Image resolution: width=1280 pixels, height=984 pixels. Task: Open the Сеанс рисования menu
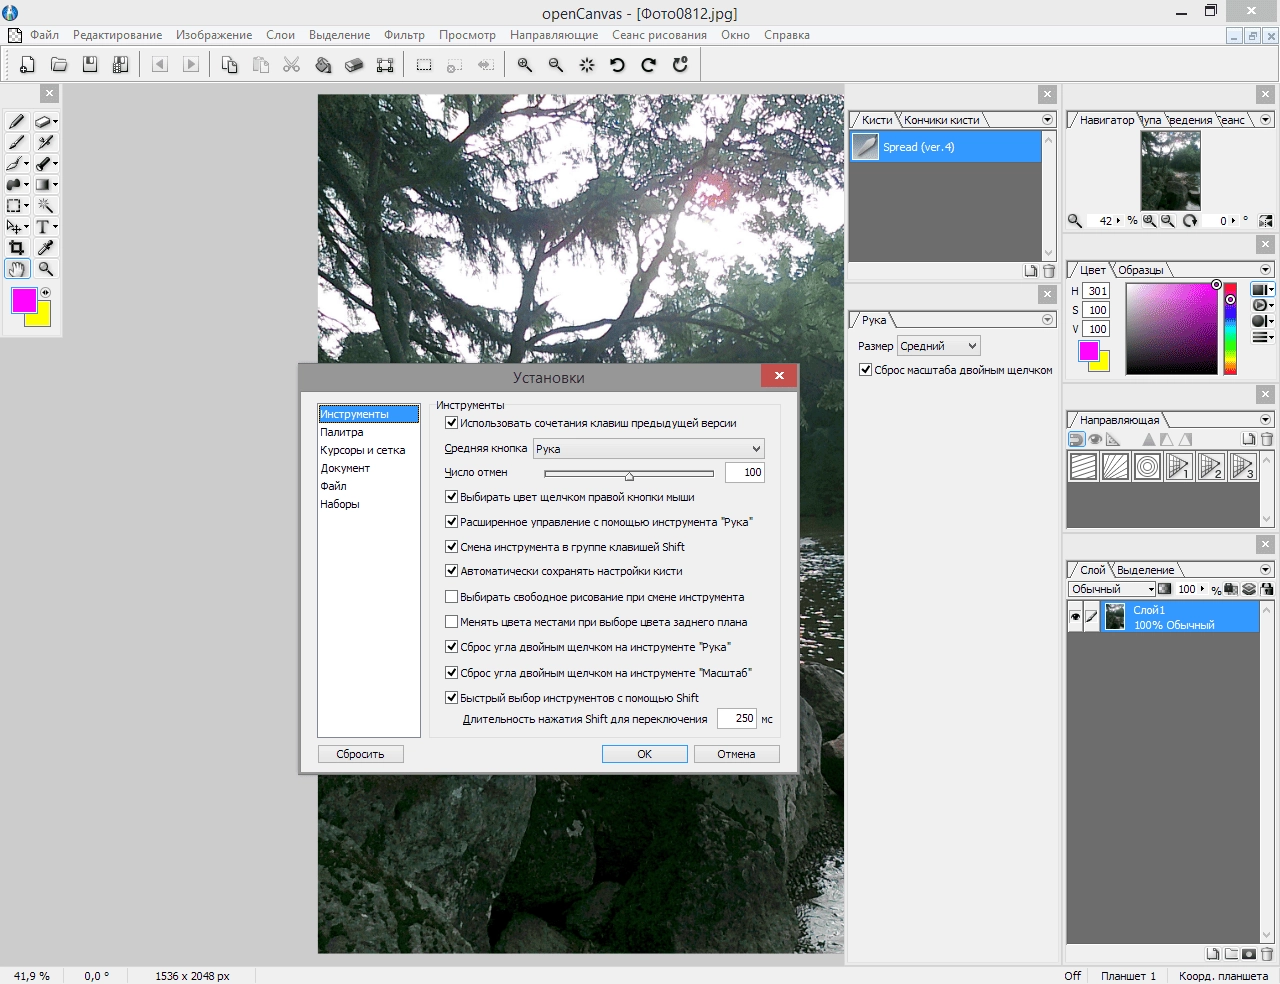pyautogui.click(x=659, y=35)
